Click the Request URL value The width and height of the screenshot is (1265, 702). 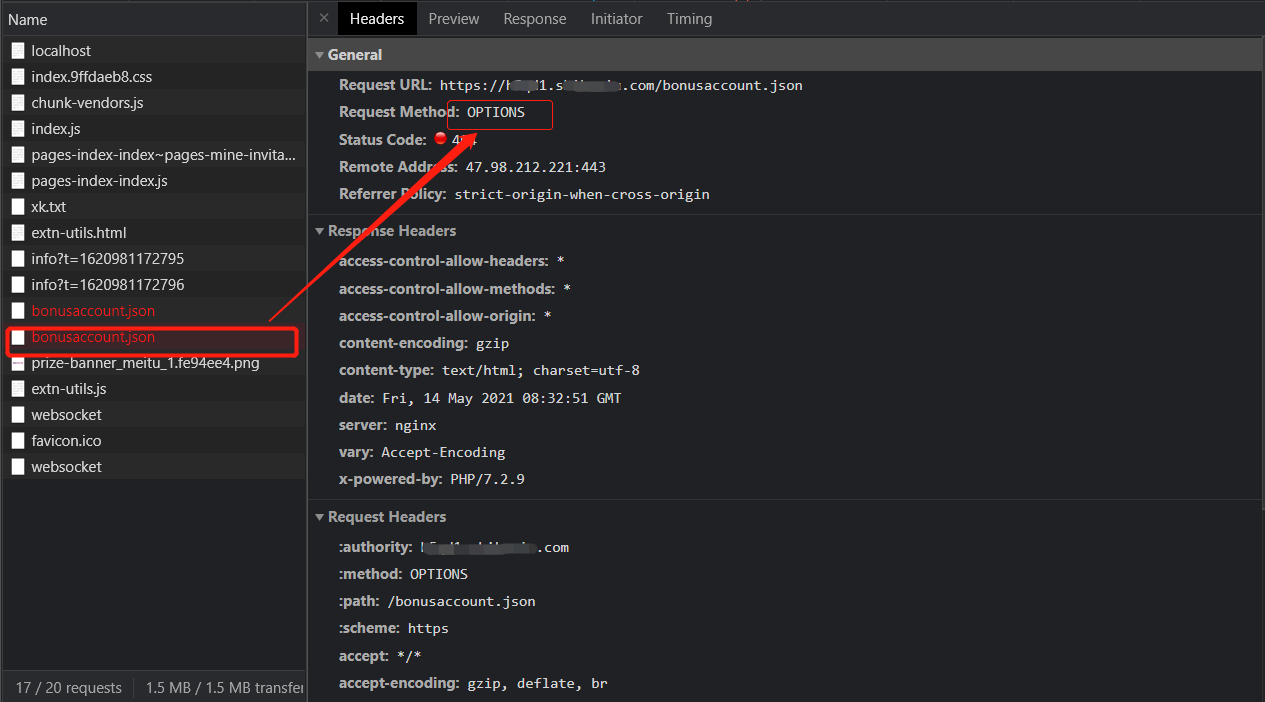click(621, 86)
